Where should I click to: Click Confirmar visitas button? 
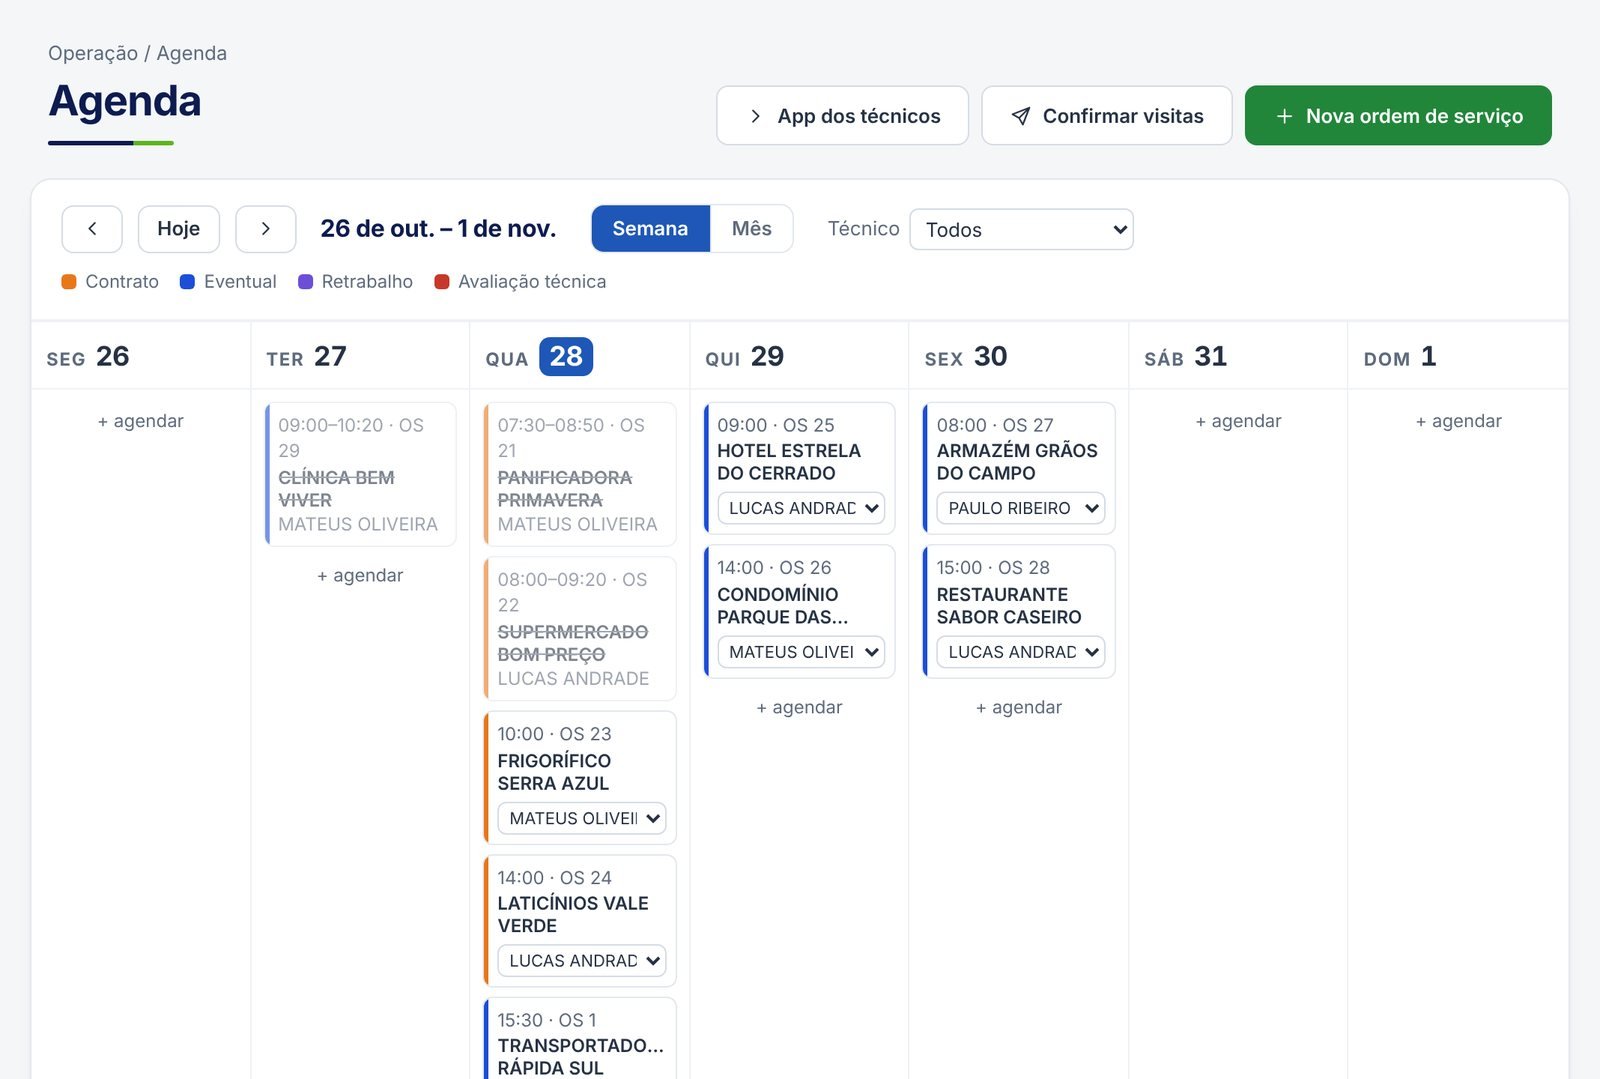point(1106,116)
